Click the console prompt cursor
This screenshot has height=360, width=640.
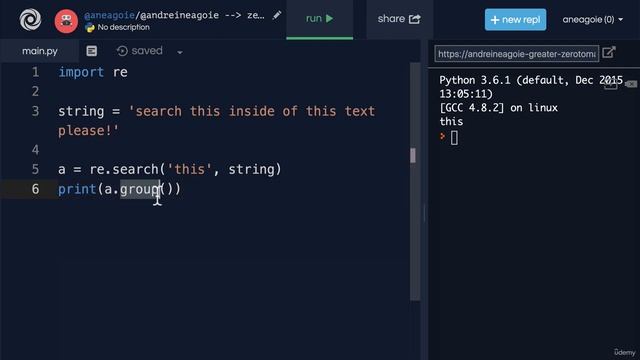[454, 138]
